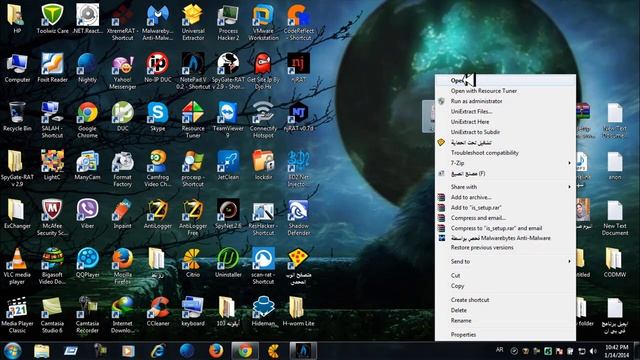Select the Resource Tuner desktop icon
Viewport: 640px width, 360px height.
click(193, 120)
